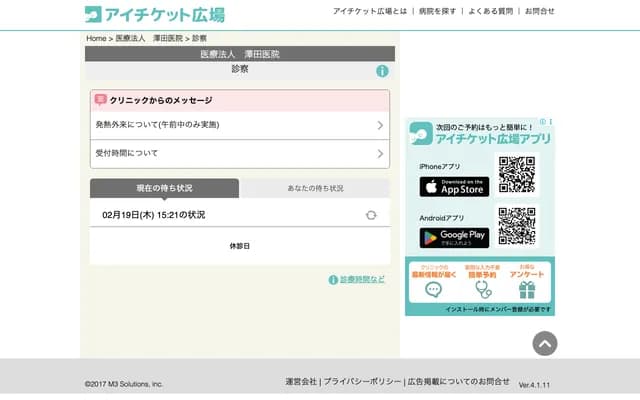The height and width of the screenshot is (400, 640).
Task: Click the info icon beside 診察 heading
Action: click(382, 71)
